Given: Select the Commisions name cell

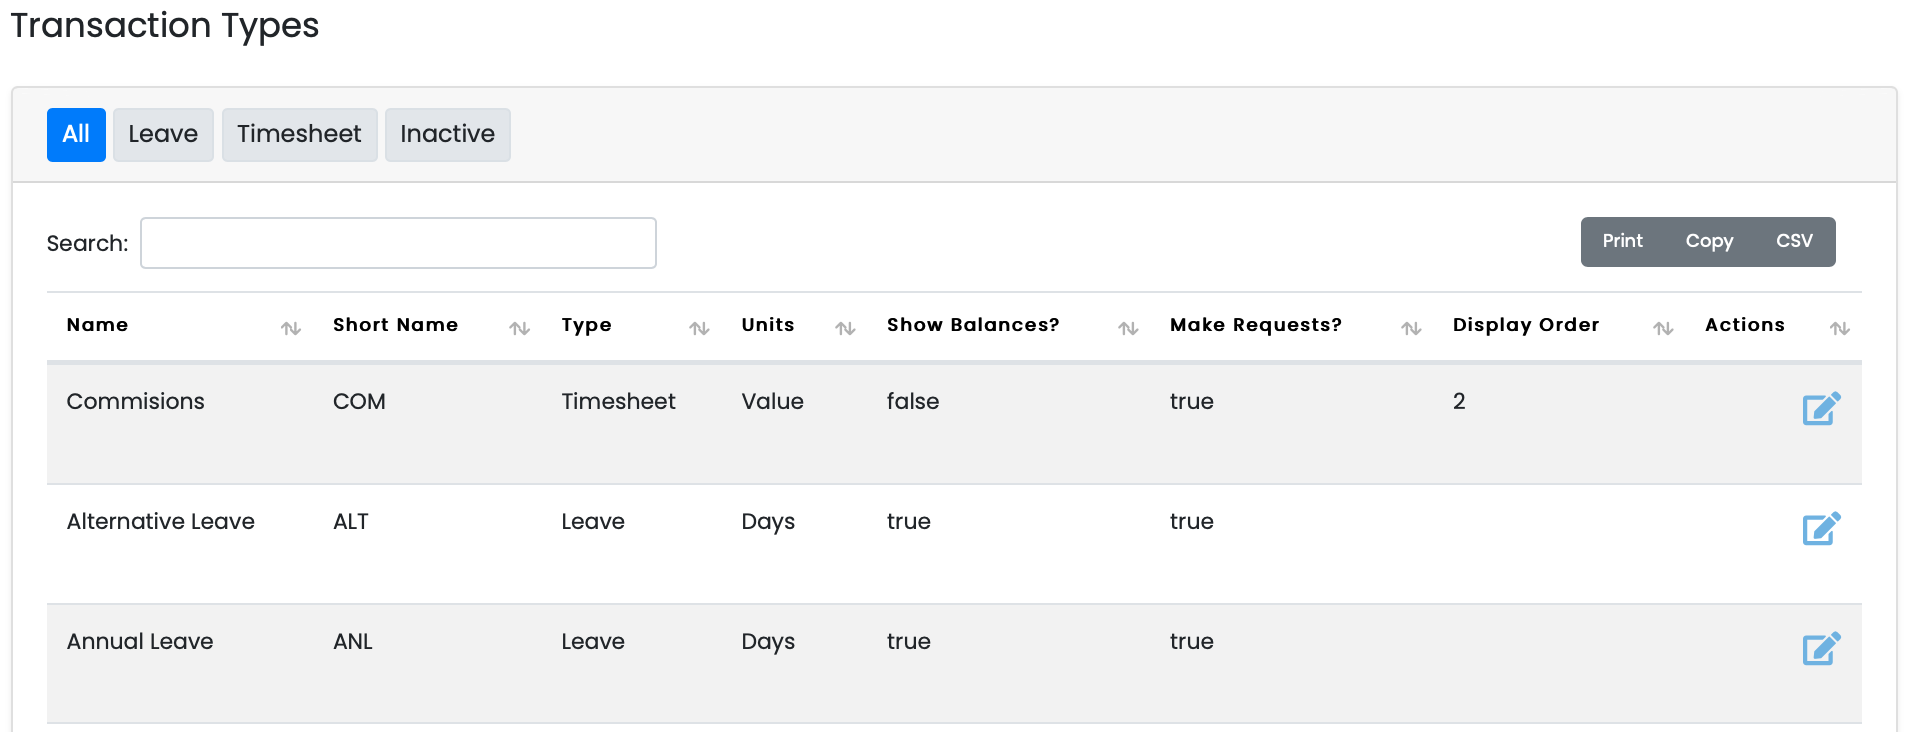Looking at the screenshot, I should (x=135, y=401).
